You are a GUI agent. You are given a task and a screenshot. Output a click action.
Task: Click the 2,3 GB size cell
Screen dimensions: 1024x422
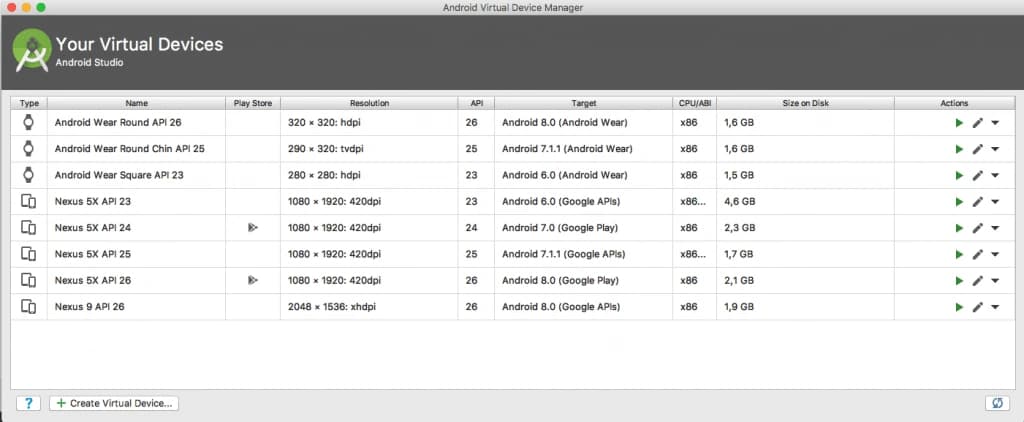806,228
